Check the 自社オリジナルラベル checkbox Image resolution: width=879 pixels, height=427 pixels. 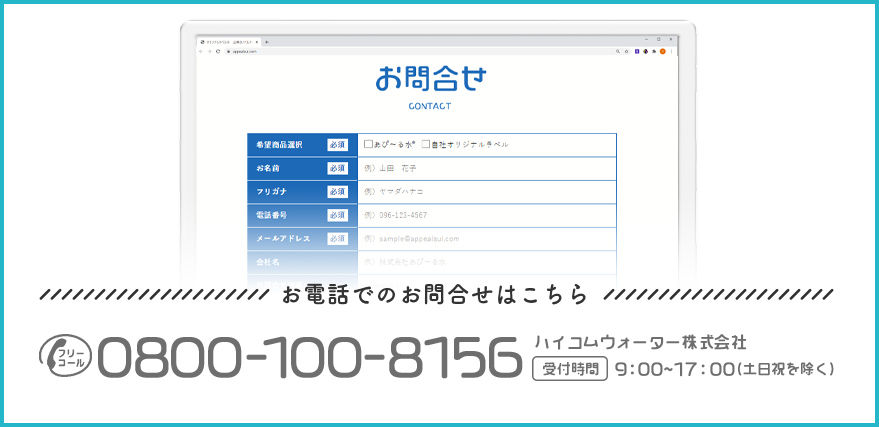click(425, 145)
